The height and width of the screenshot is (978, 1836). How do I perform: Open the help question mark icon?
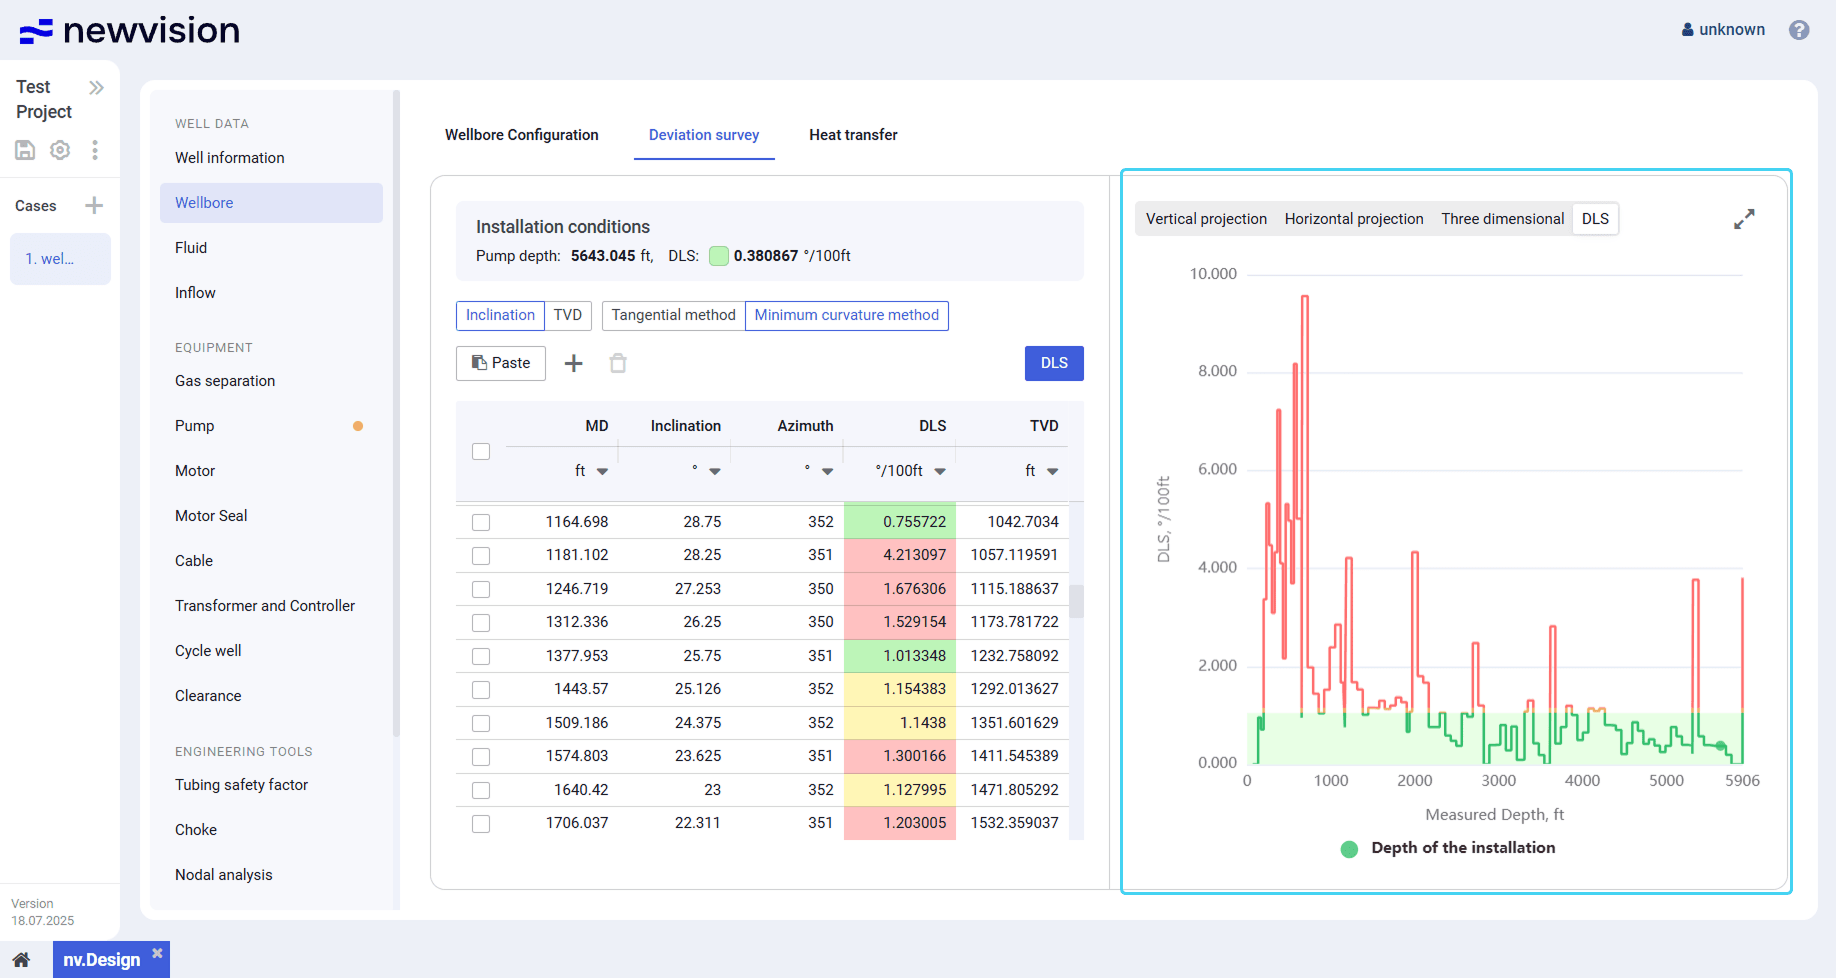1799,30
